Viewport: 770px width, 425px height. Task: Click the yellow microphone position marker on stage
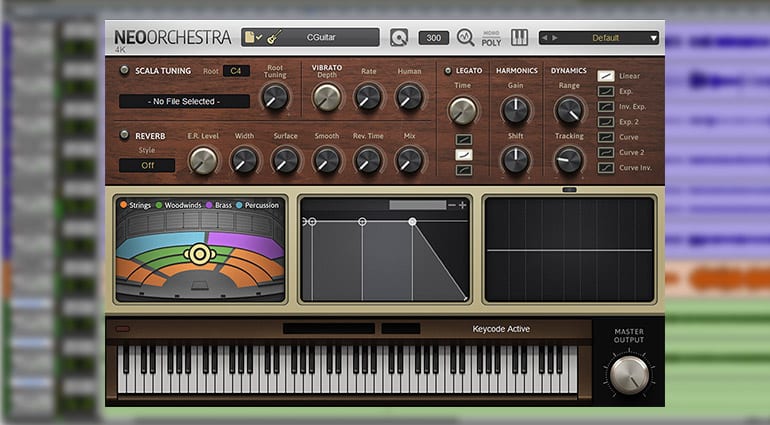(199, 254)
